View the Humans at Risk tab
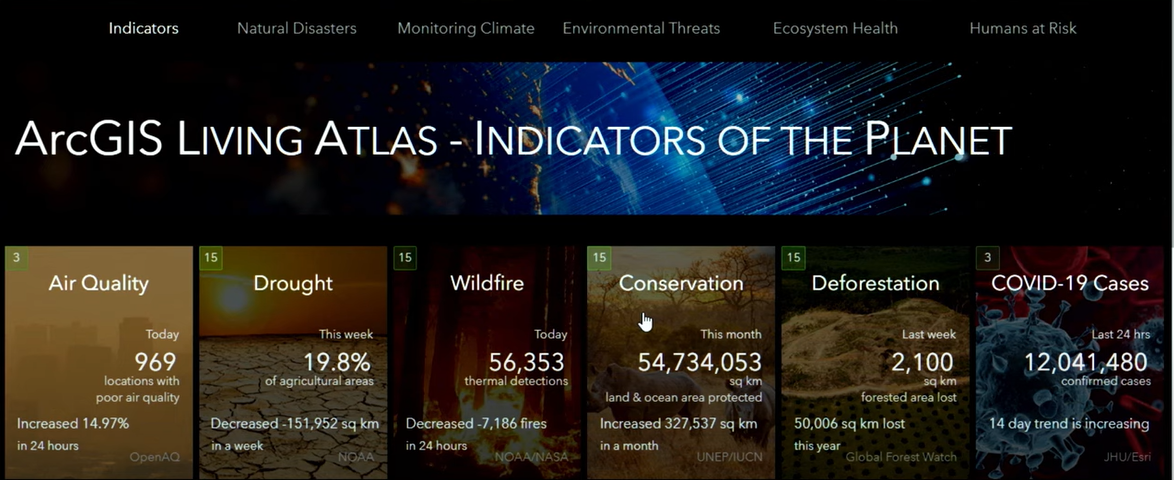 tap(1023, 28)
